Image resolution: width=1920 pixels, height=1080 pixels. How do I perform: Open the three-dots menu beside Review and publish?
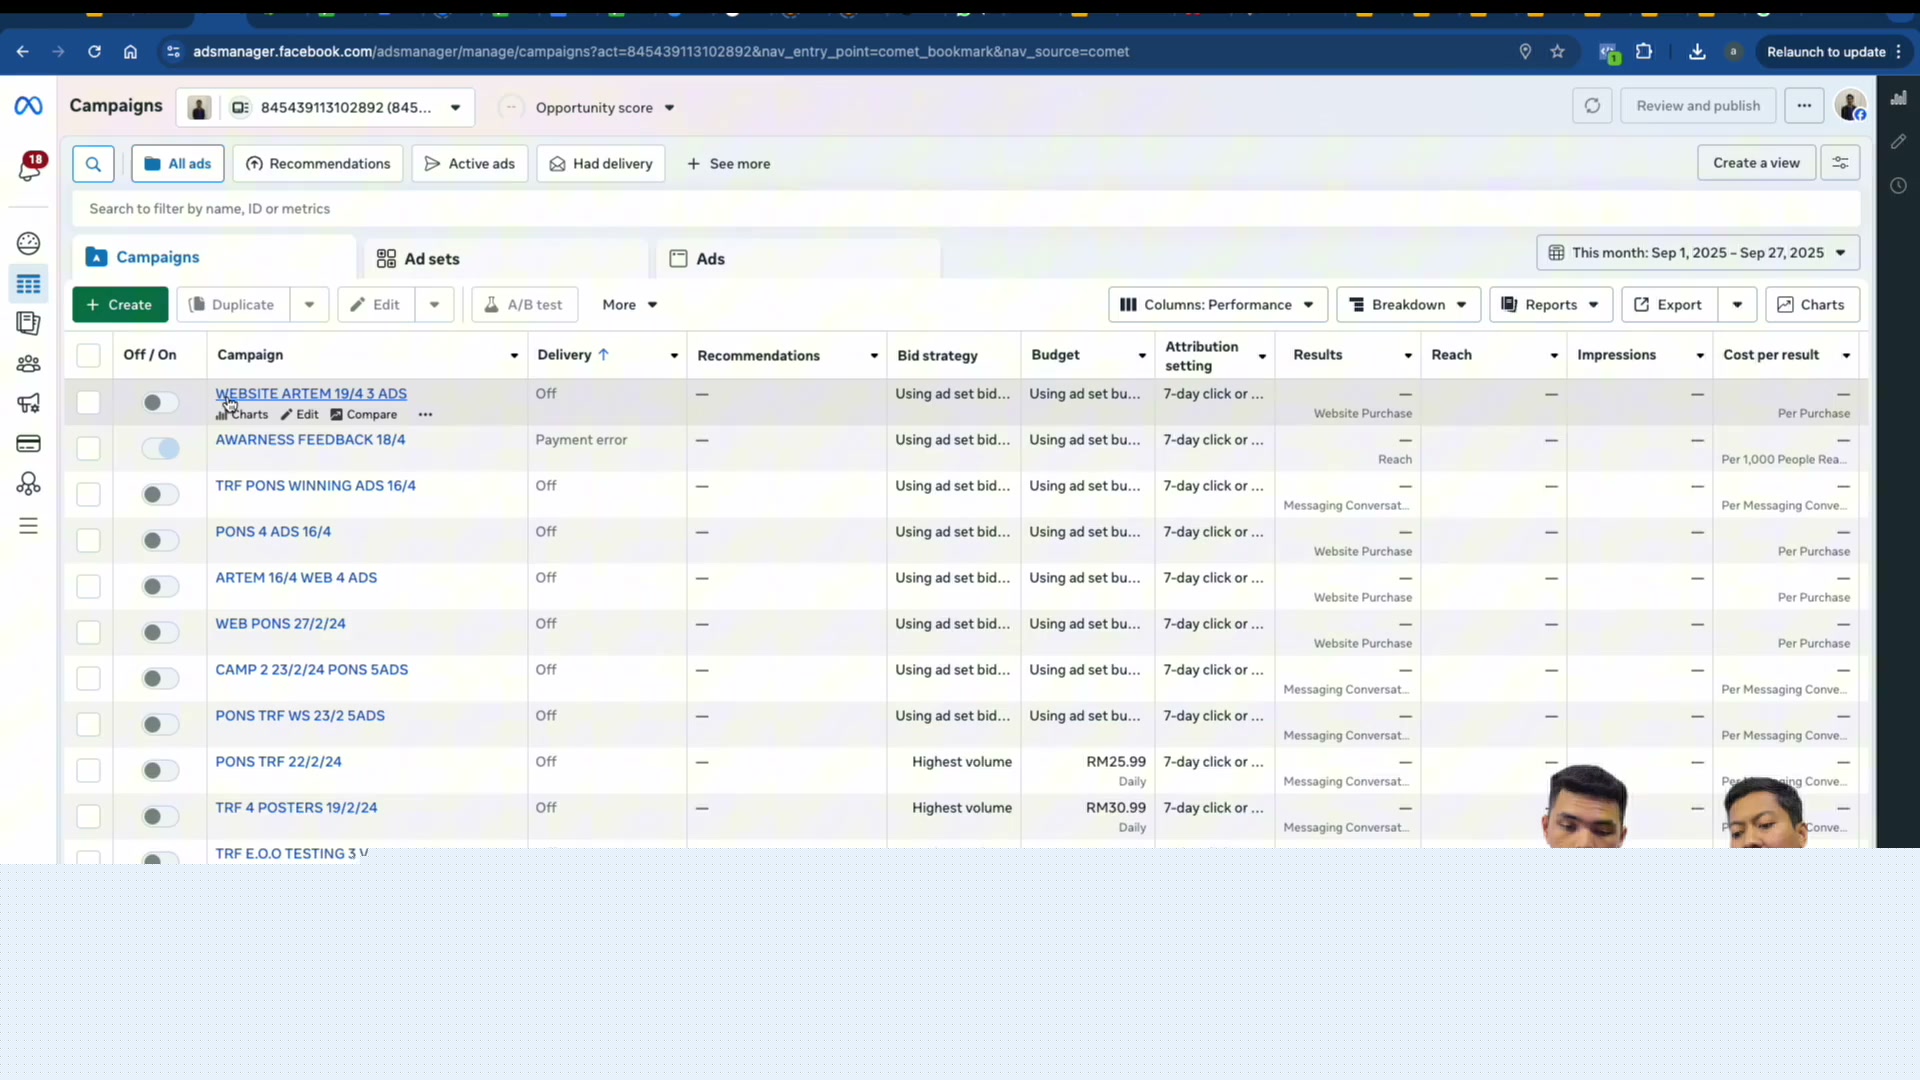[x=1804, y=106]
